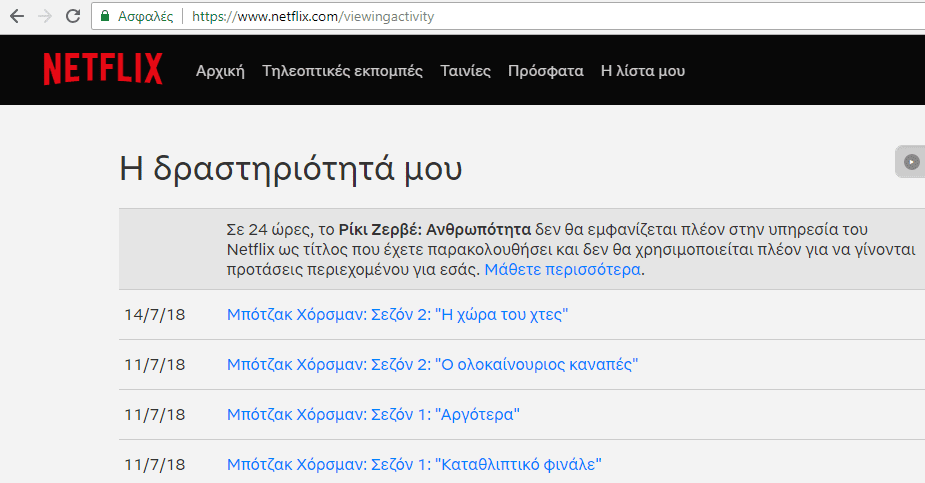The image size is (925, 483).
Task: Focus the address bar URL field
Action: [x=507, y=16]
